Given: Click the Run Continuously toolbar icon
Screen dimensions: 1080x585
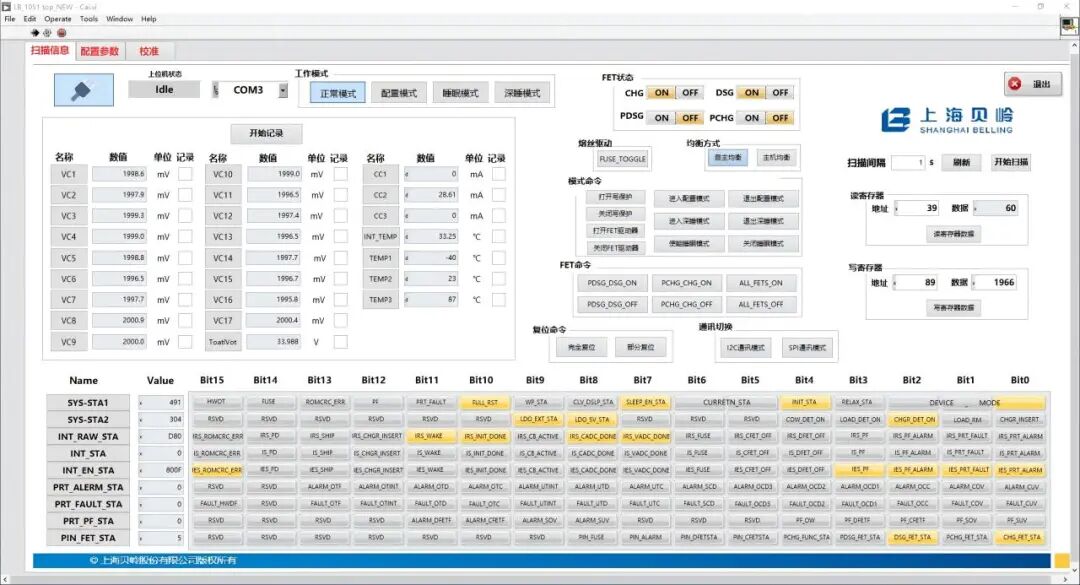Looking at the screenshot, I should tap(48, 32).
